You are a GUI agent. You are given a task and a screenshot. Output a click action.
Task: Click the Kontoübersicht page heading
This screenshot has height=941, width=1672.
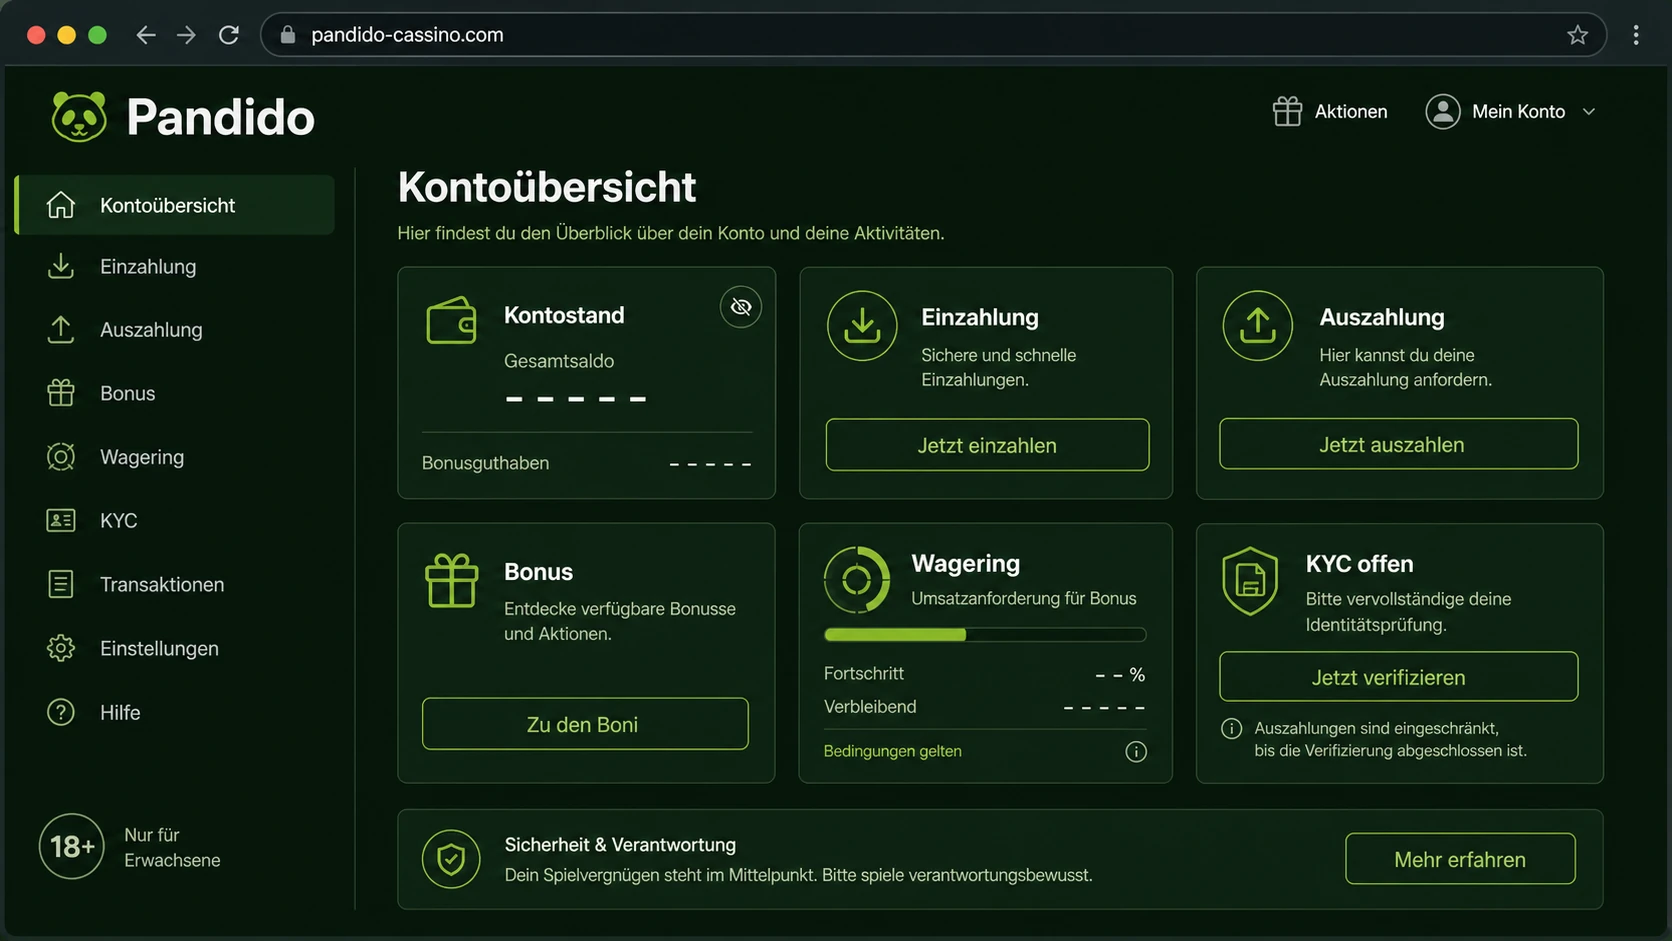[x=547, y=187]
